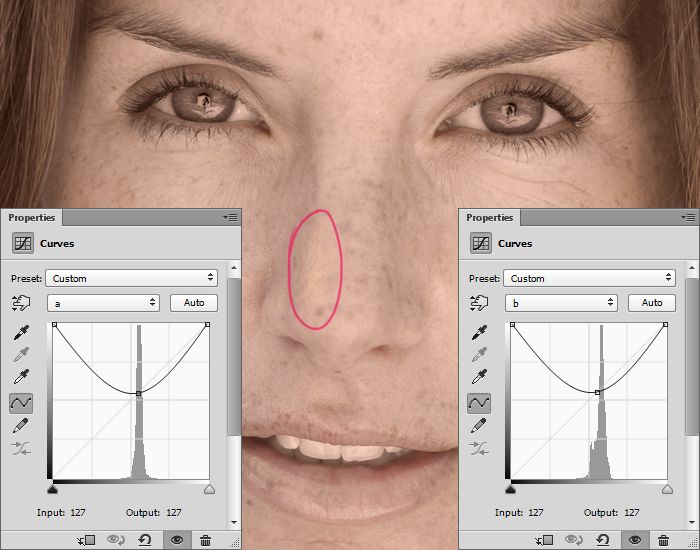Pick the on-image adjustment hand tool in left panel
The image size is (700, 550).
[20, 303]
